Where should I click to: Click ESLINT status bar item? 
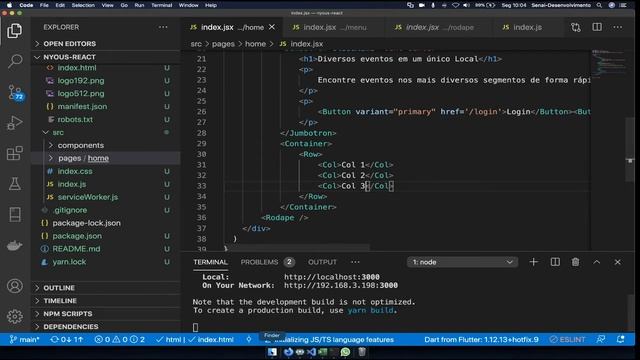click(567, 339)
